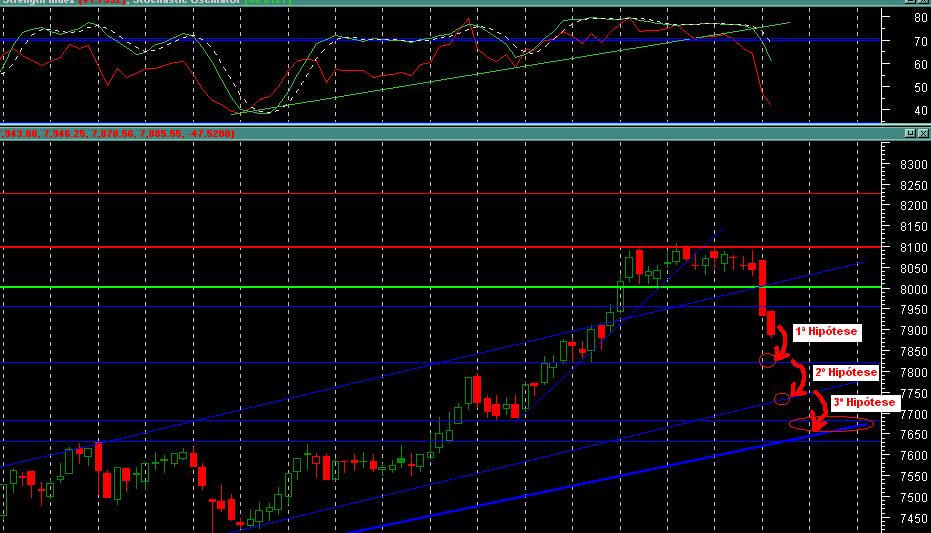Click the red arrow pointing to 3º Hipótese target
This screenshot has height=533, width=931.
point(819,411)
